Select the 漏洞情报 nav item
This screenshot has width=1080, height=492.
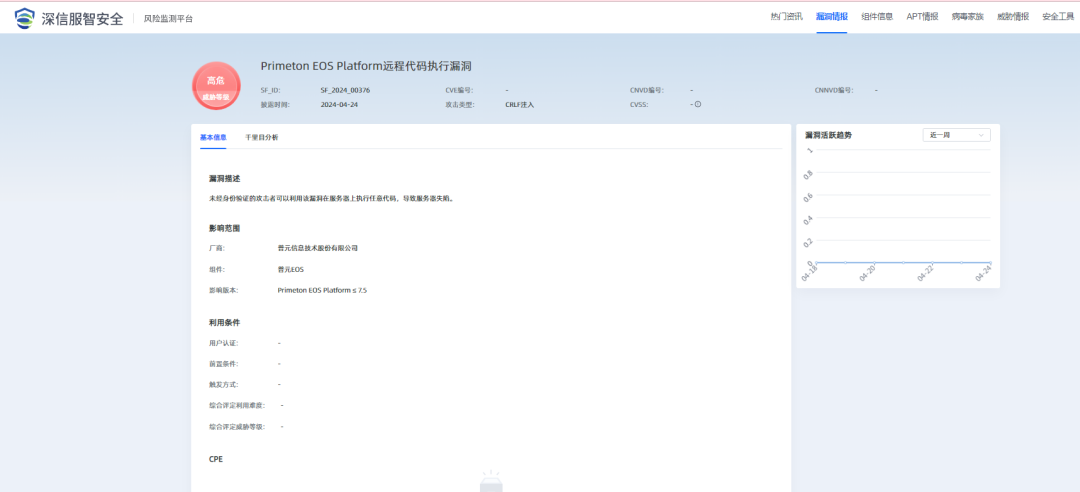pyautogui.click(x=831, y=17)
